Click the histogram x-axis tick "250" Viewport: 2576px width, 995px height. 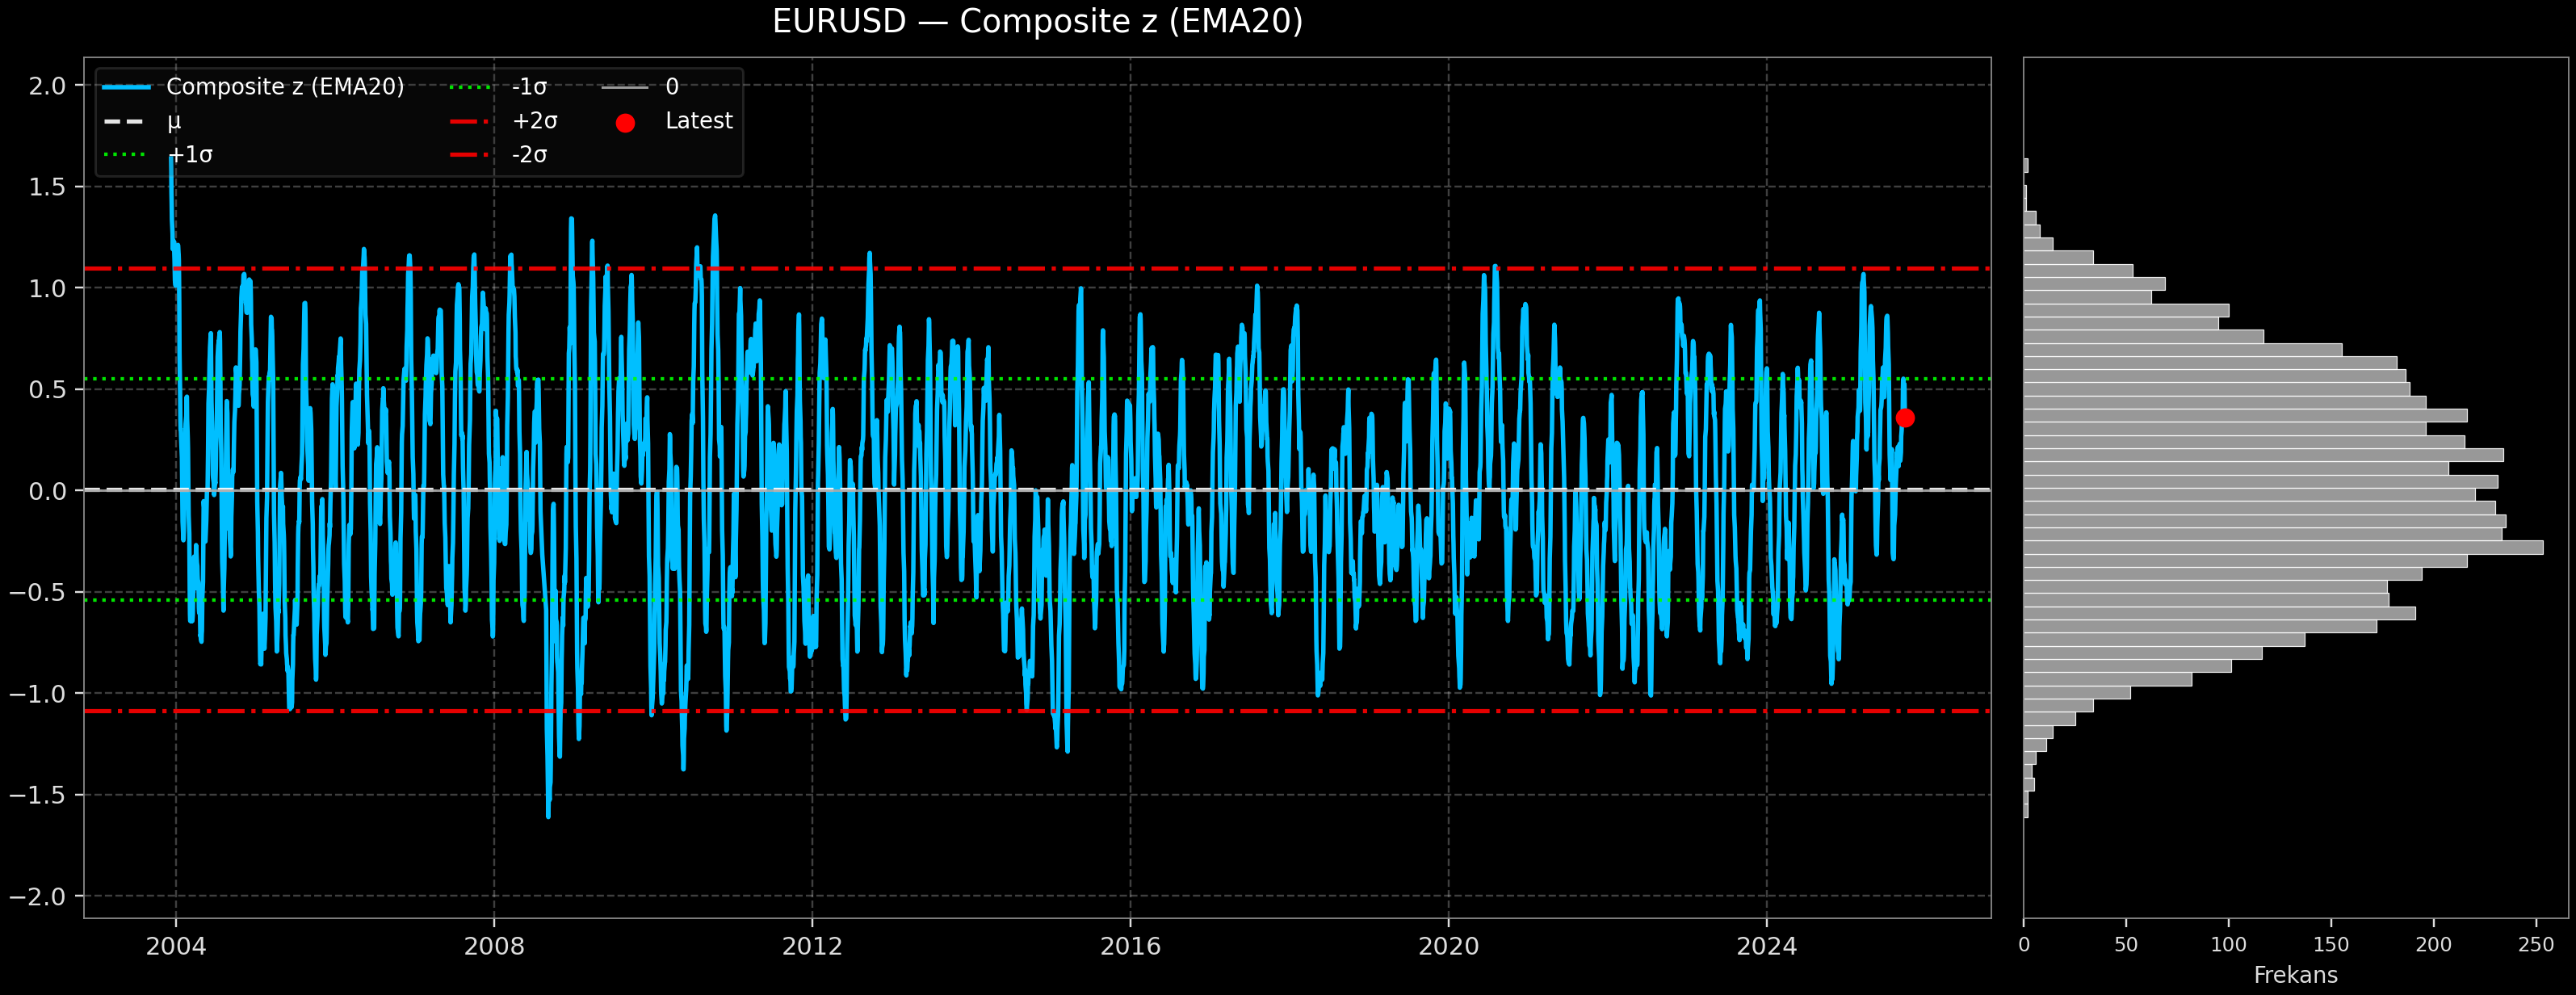[x=2536, y=945]
